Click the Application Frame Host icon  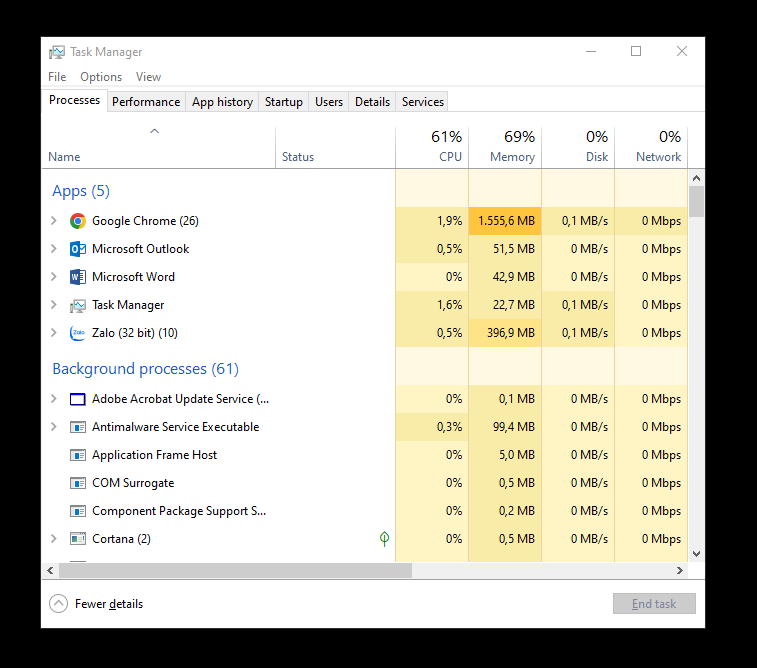[78, 455]
